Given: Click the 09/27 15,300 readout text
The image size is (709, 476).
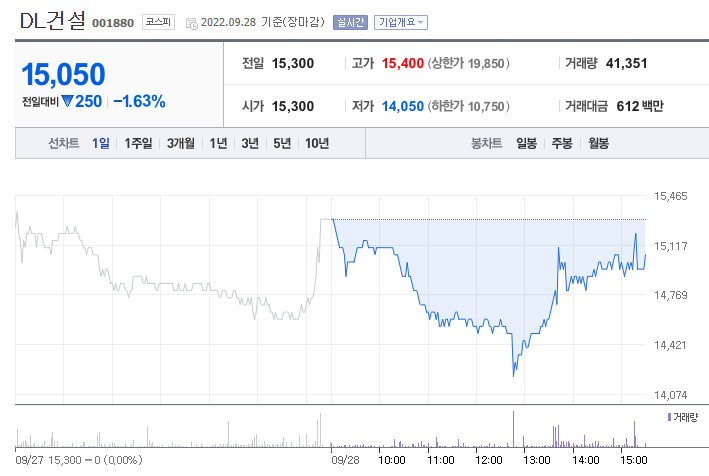Looking at the screenshot, I should pyautogui.click(x=79, y=460).
